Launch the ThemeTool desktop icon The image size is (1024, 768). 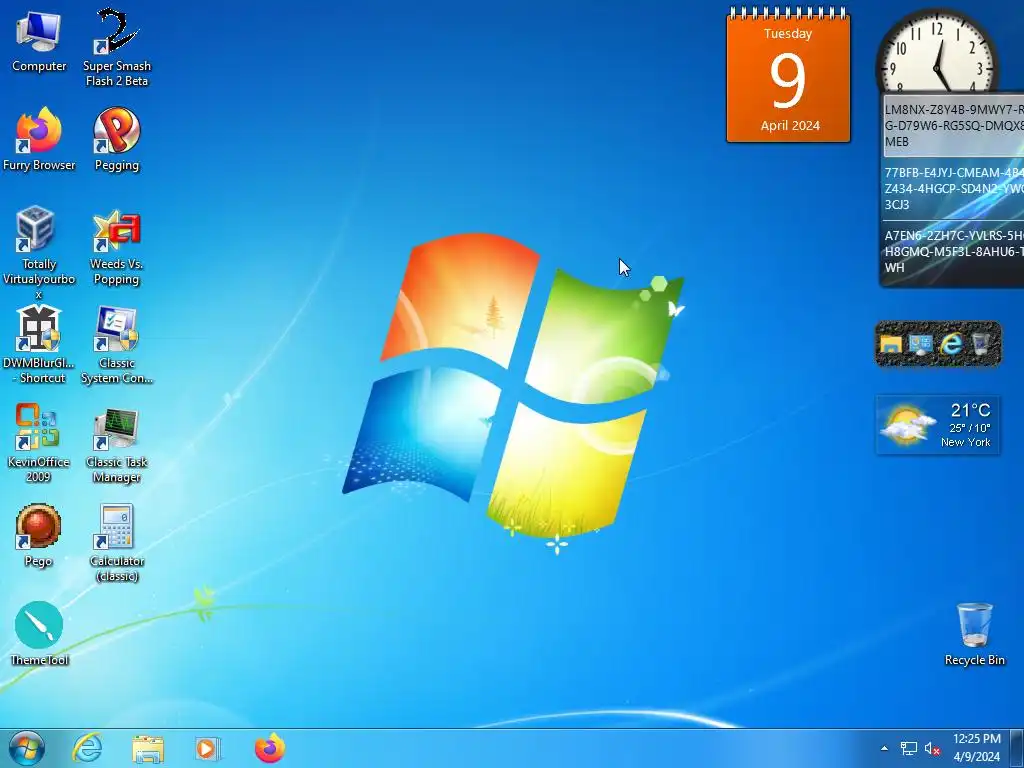pos(39,633)
